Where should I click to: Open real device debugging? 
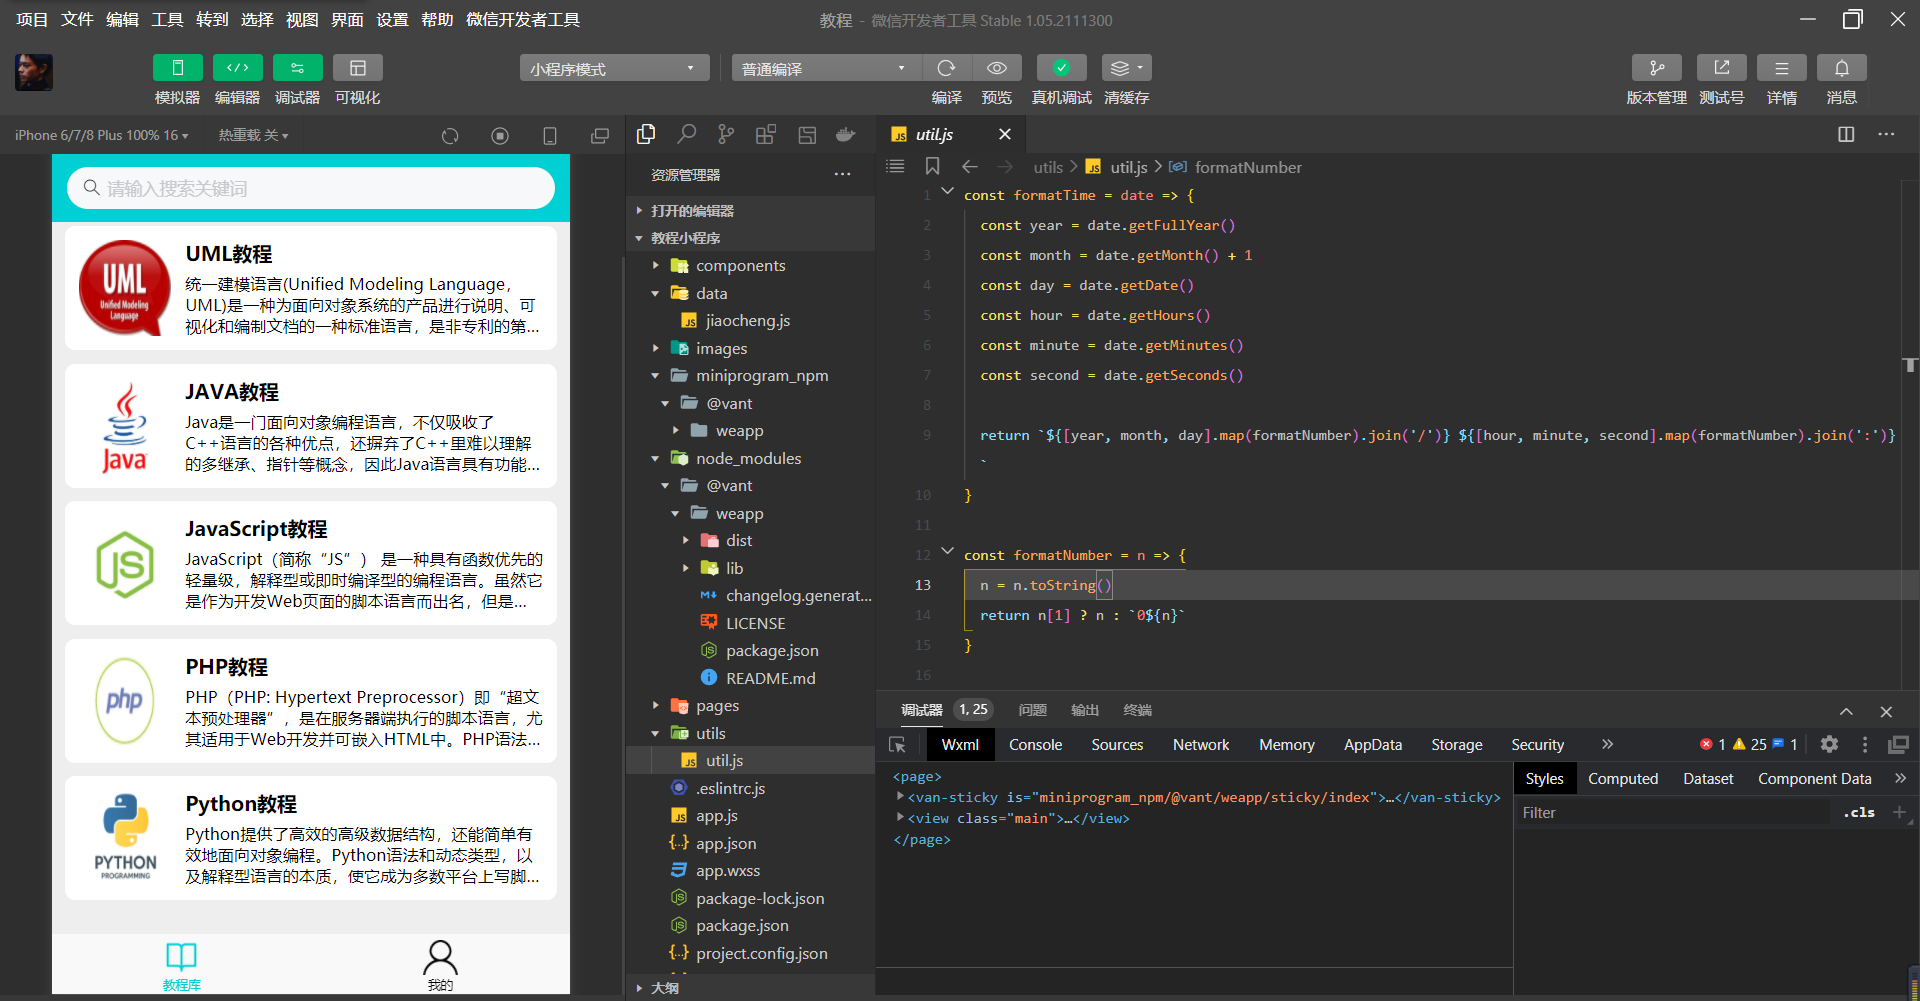[x=1061, y=68]
